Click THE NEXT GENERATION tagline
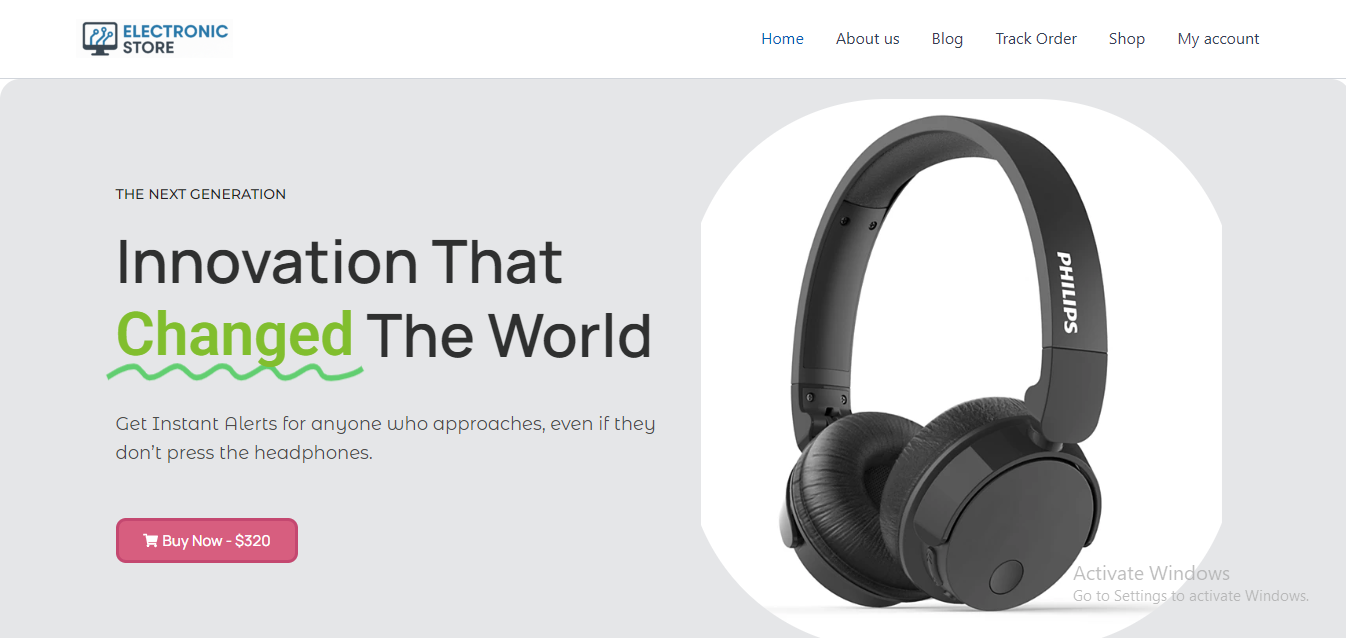 point(201,194)
